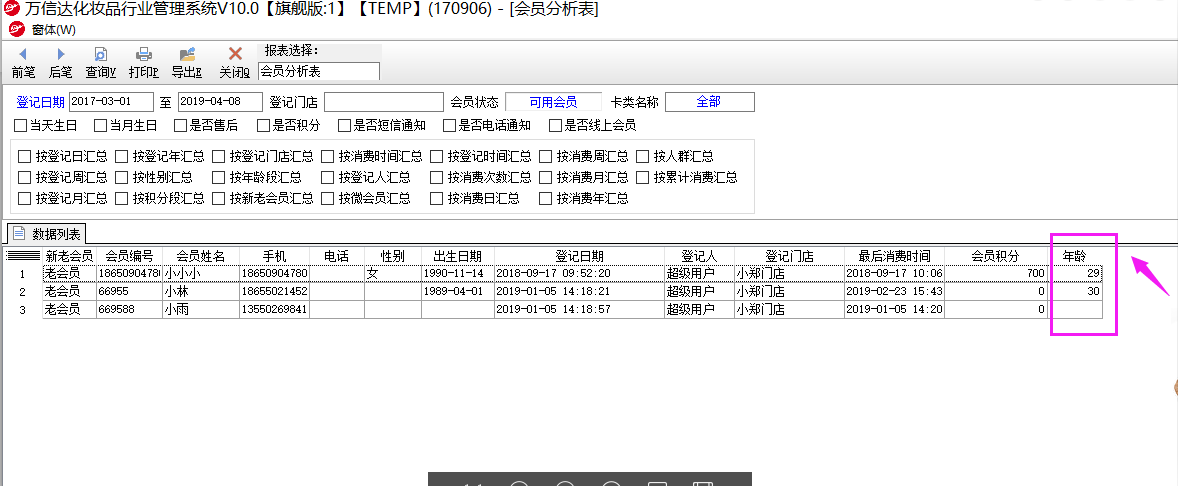Check 按积分段汇总 option
Screen dimensions: 1178x486
[122, 198]
